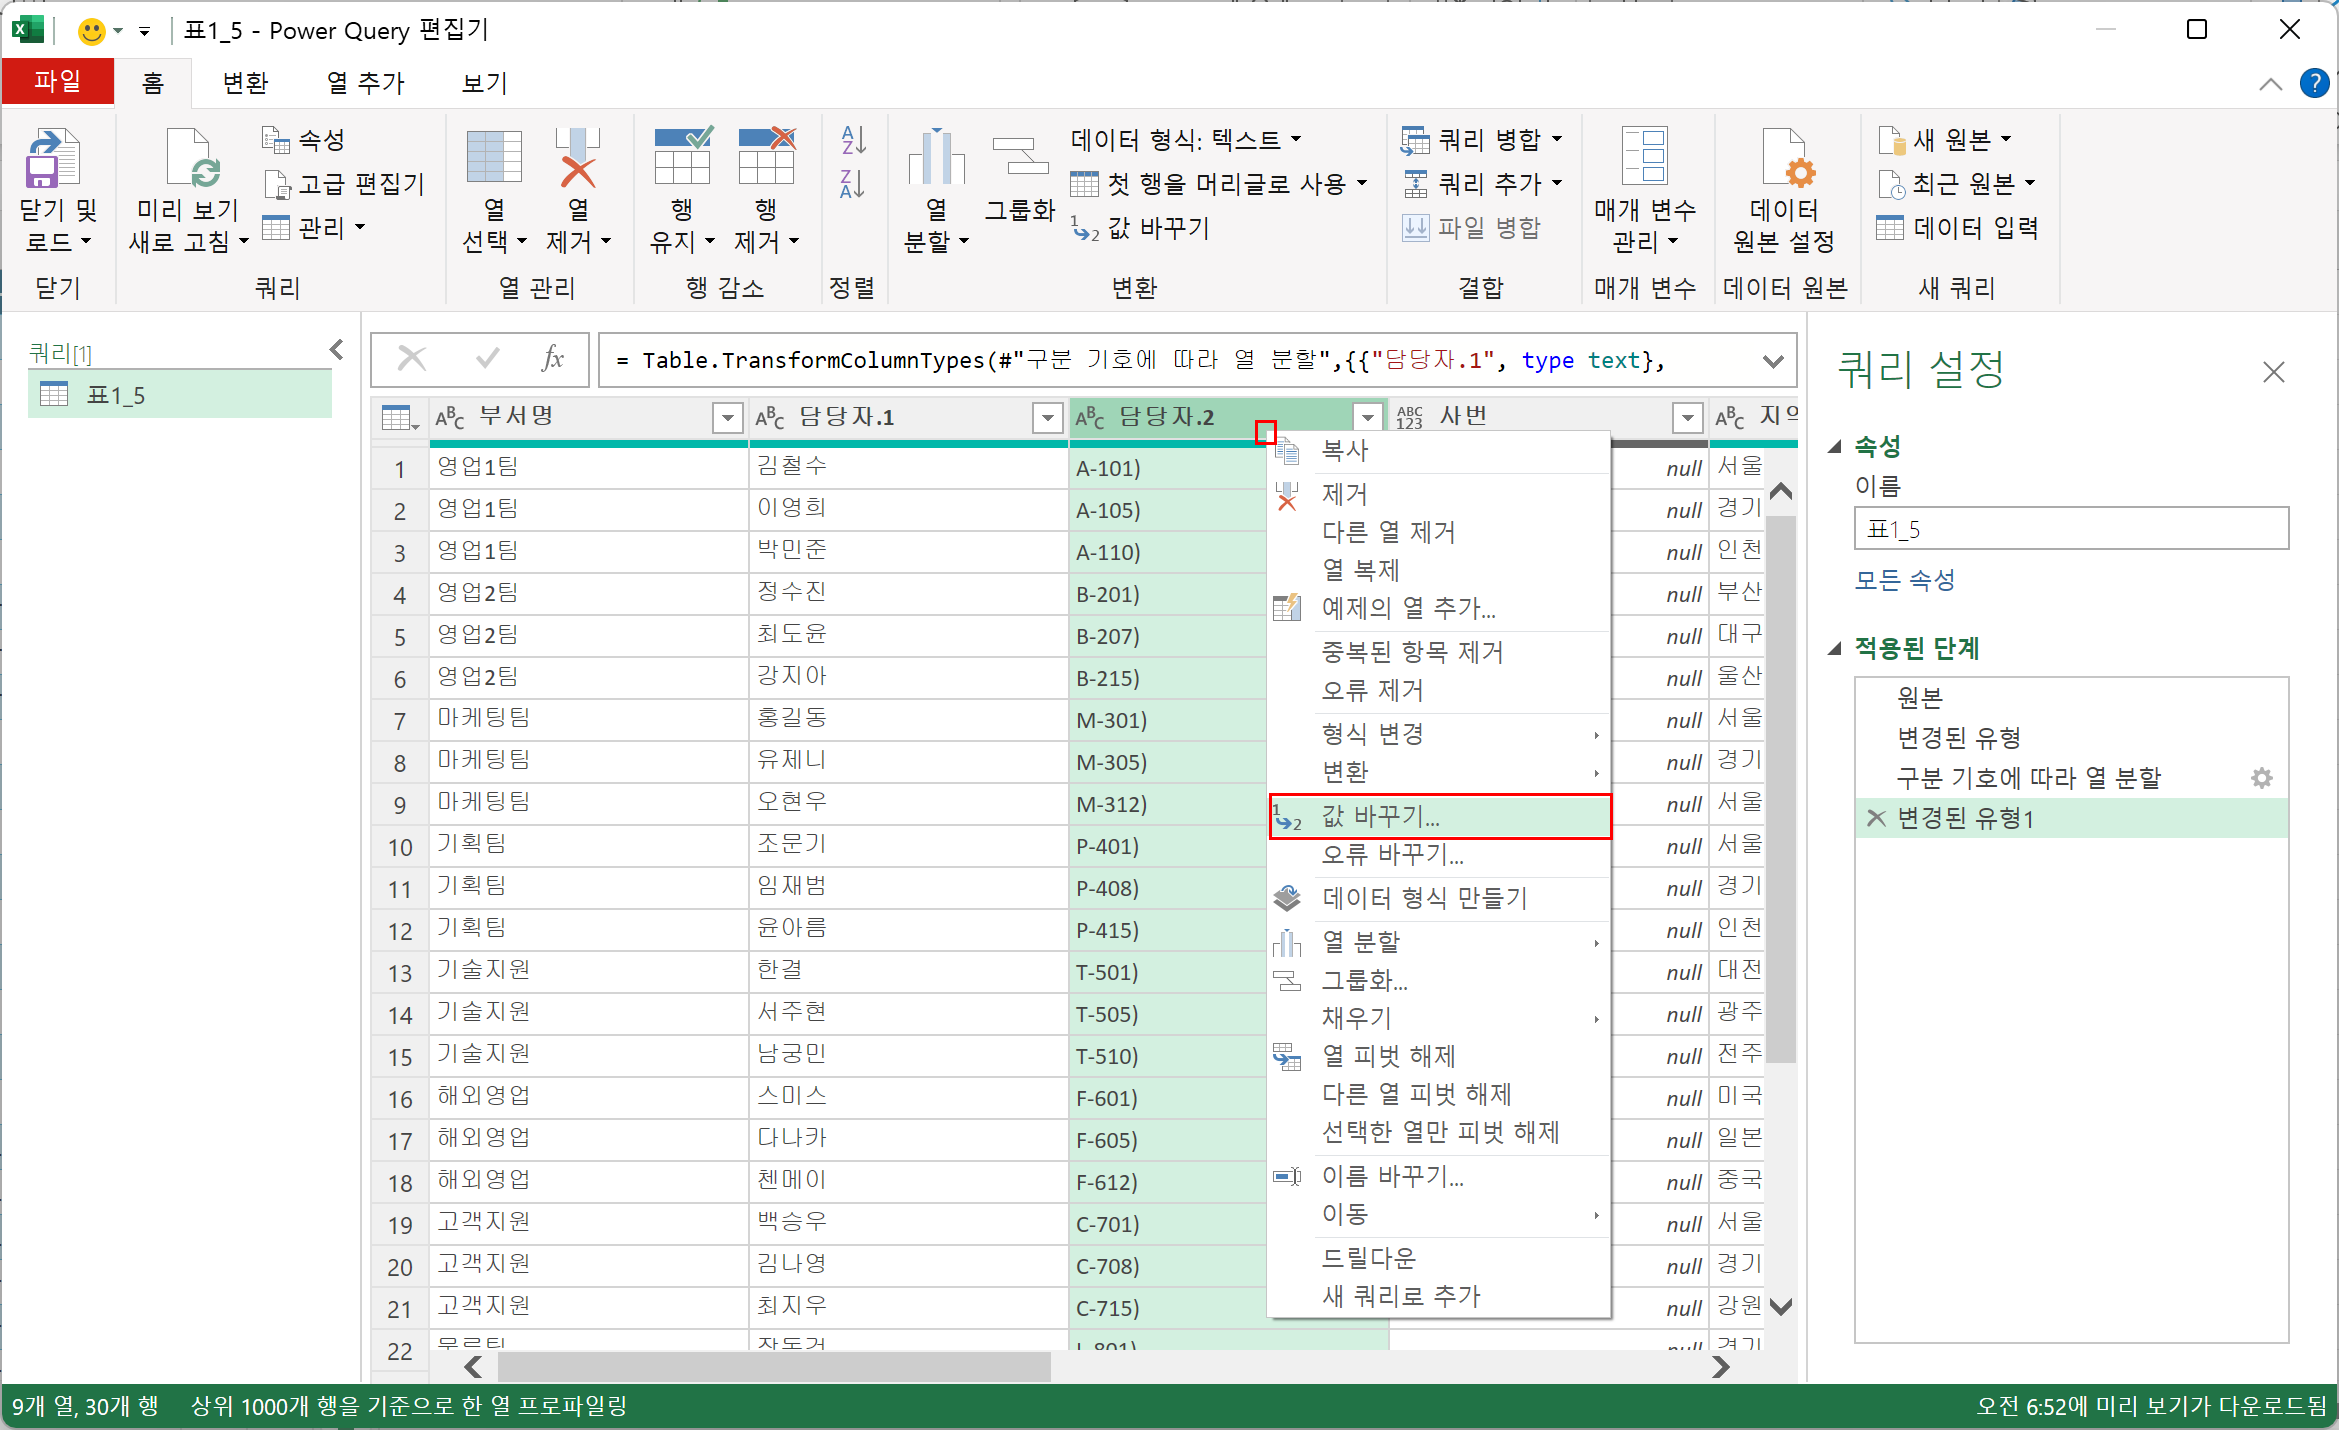Click the smiley feedback icon in title bar
Screen dimensions: 2339x1430
[92, 31]
